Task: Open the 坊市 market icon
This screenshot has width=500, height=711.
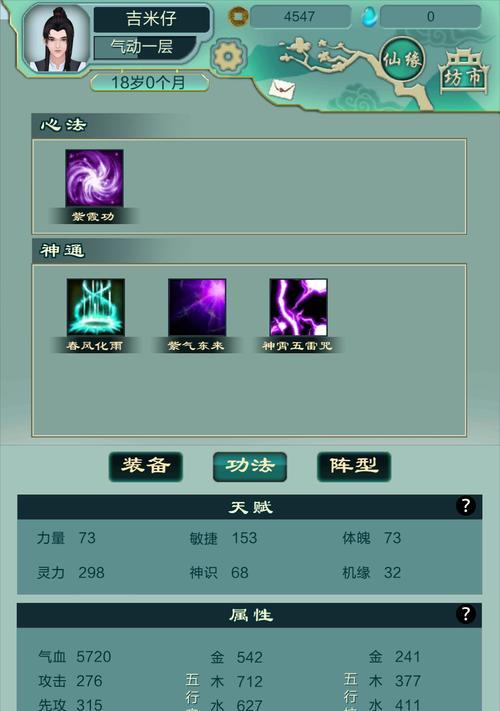Action: (x=463, y=71)
